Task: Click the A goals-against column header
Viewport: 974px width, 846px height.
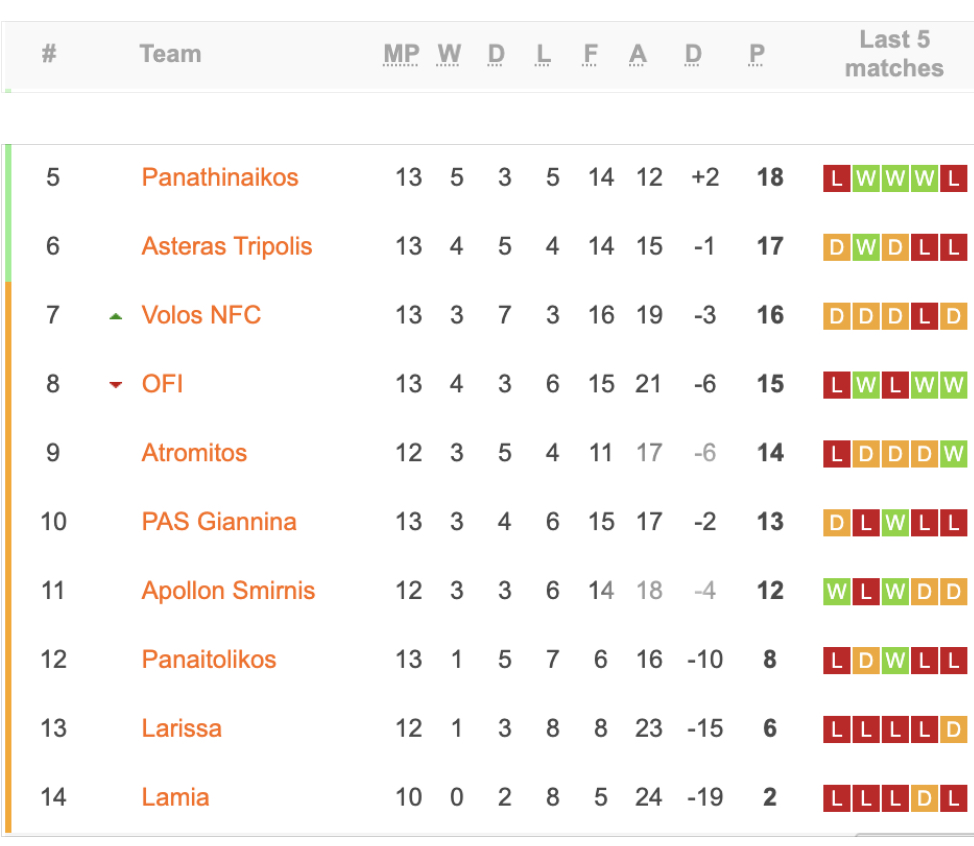Action: point(637,54)
